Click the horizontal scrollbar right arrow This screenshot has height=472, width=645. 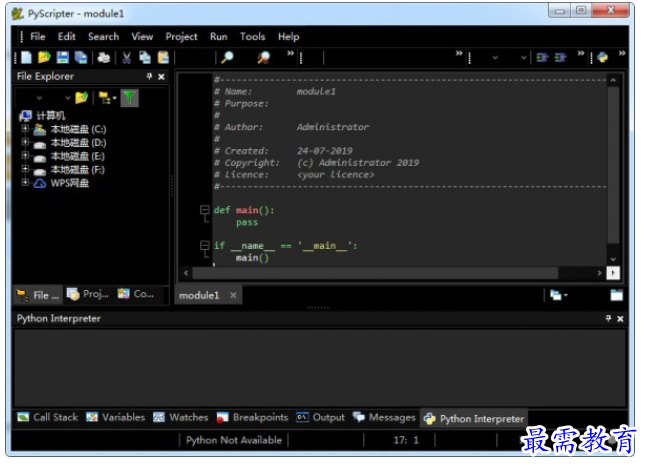tap(599, 273)
